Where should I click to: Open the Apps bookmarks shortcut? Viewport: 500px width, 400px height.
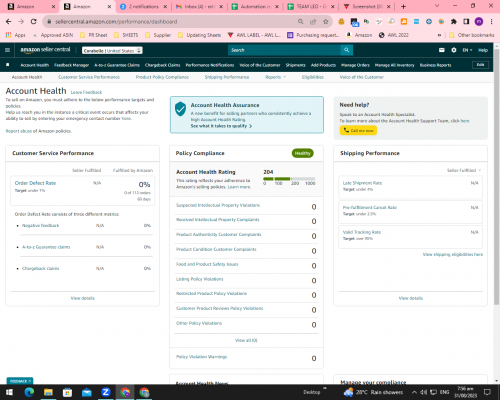(x=16, y=35)
